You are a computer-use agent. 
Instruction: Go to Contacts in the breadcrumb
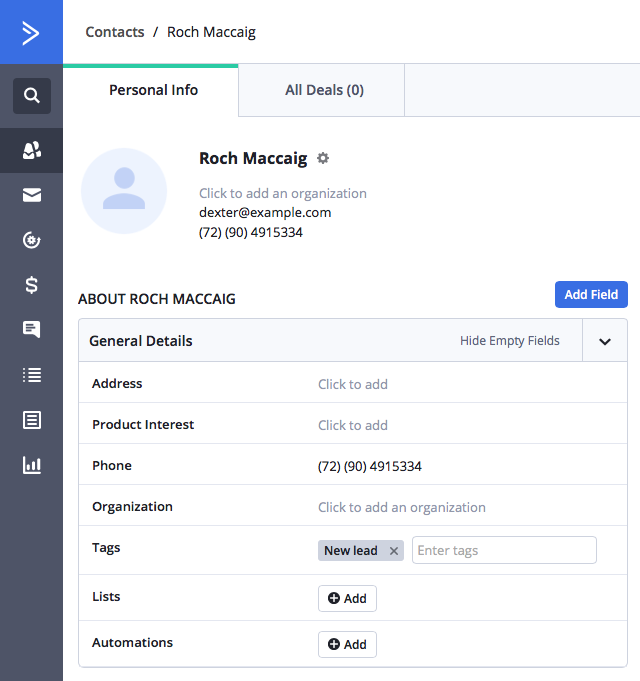115,32
